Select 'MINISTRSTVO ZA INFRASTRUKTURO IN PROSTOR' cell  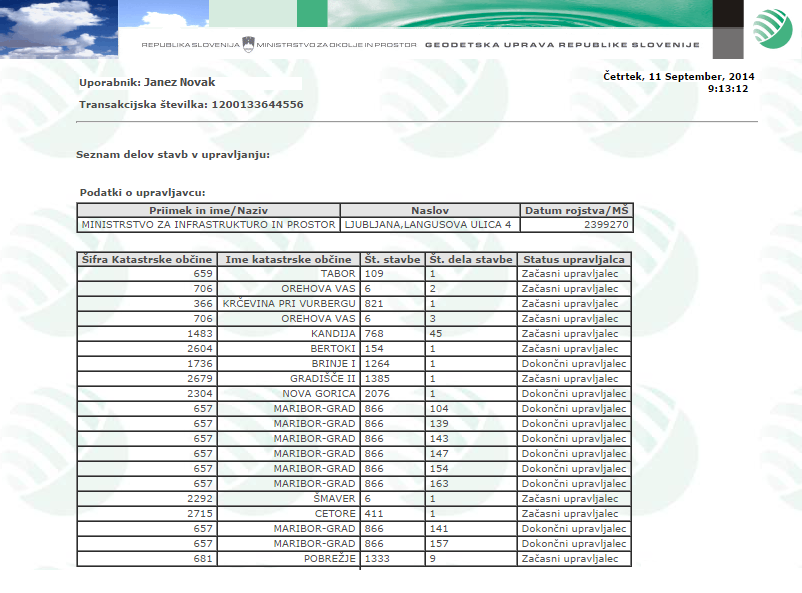[209, 225]
